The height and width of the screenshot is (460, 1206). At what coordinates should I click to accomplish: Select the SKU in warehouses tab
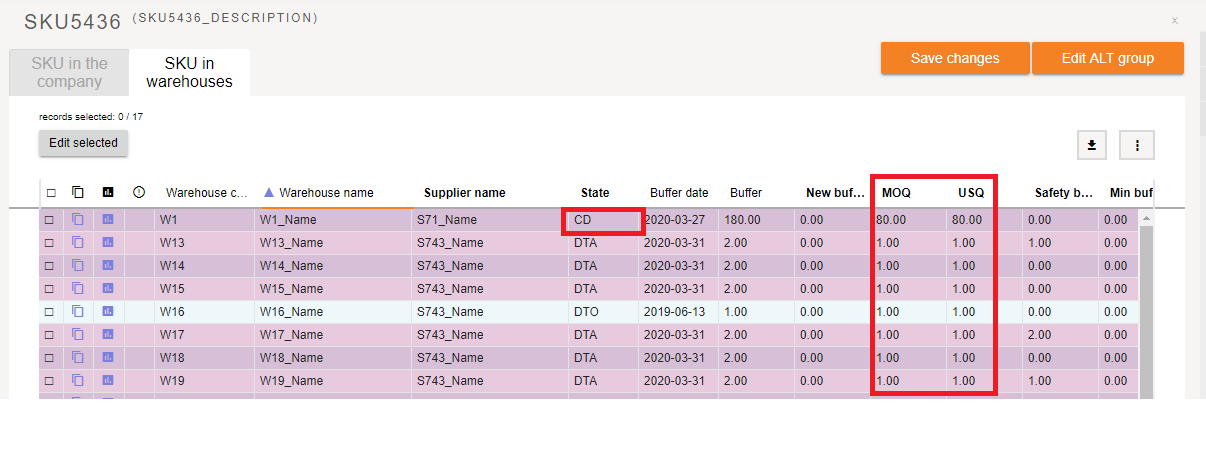point(189,73)
